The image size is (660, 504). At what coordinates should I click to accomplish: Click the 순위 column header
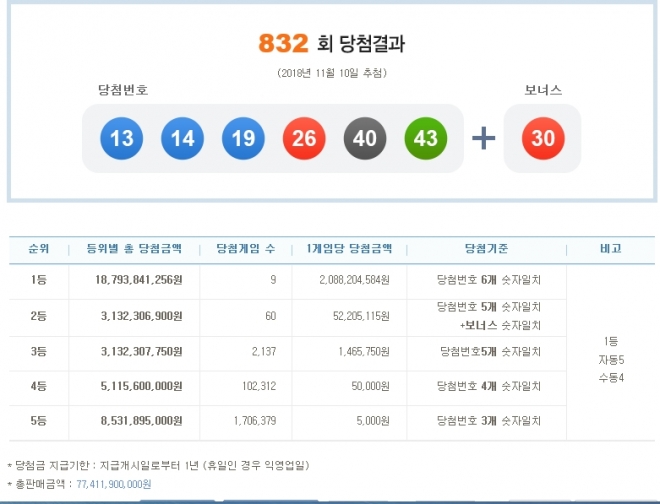[x=38, y=250]
